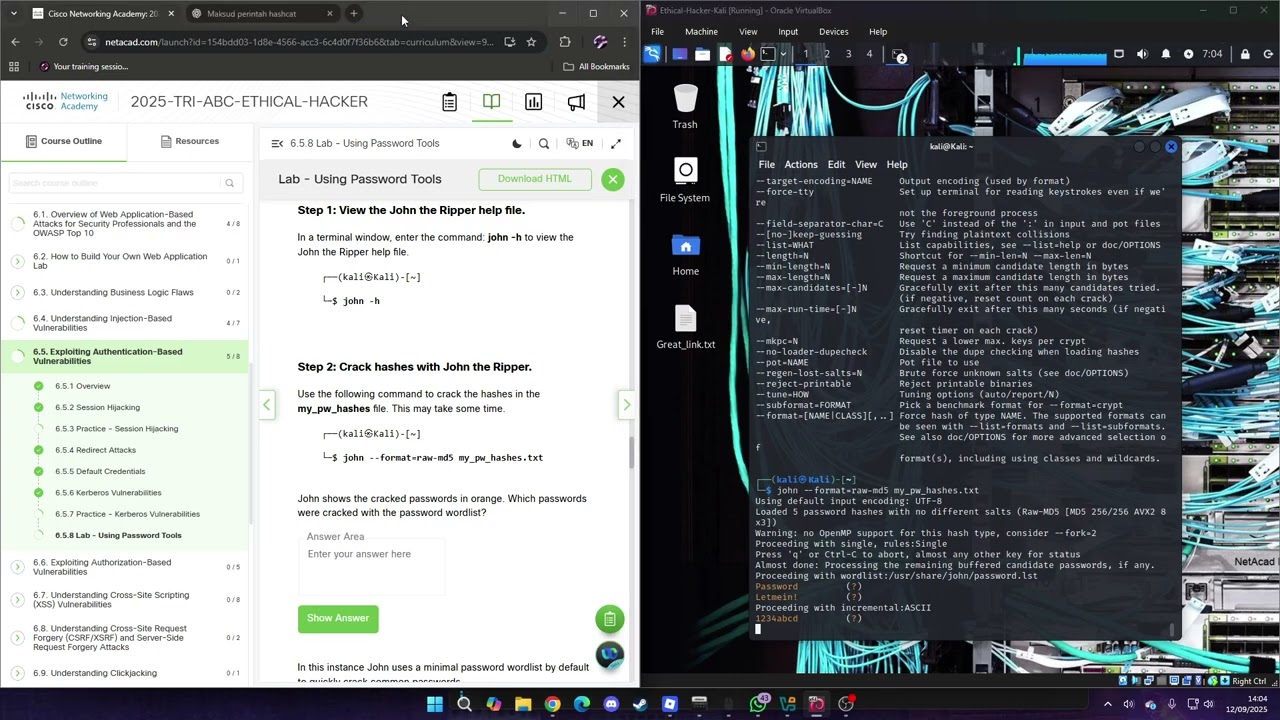This screenshot has height=720, width=1280.
Task: Open VirtualBox Devices menu
Action: 833,32
